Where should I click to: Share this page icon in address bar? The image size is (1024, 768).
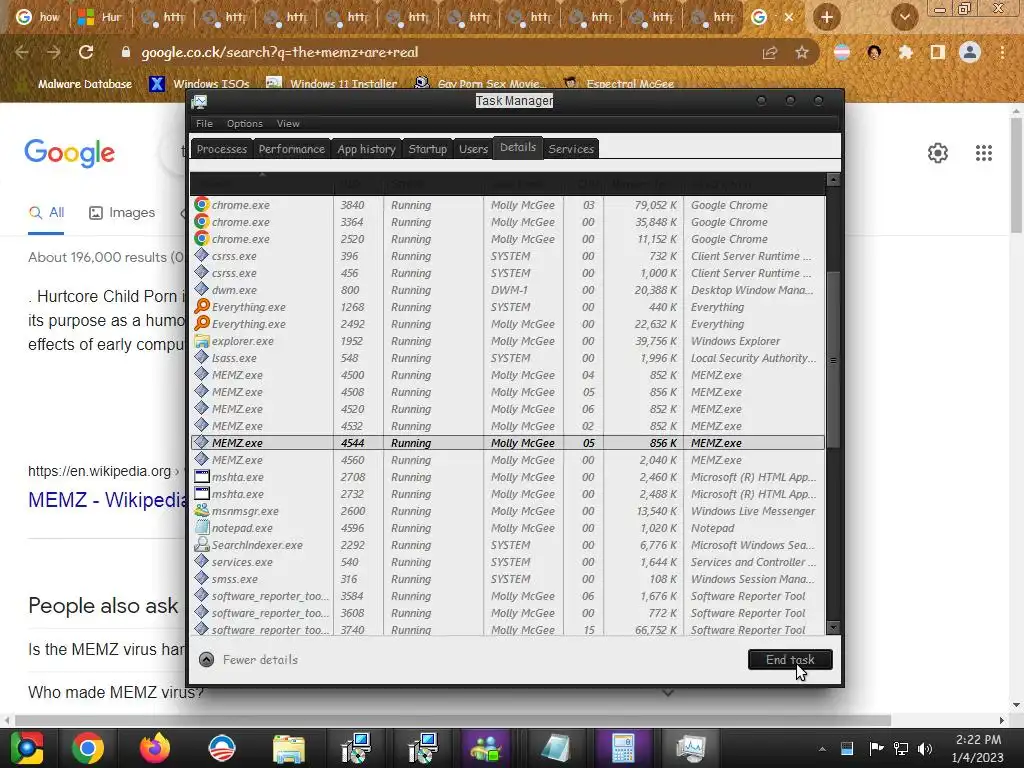(770, 52)
